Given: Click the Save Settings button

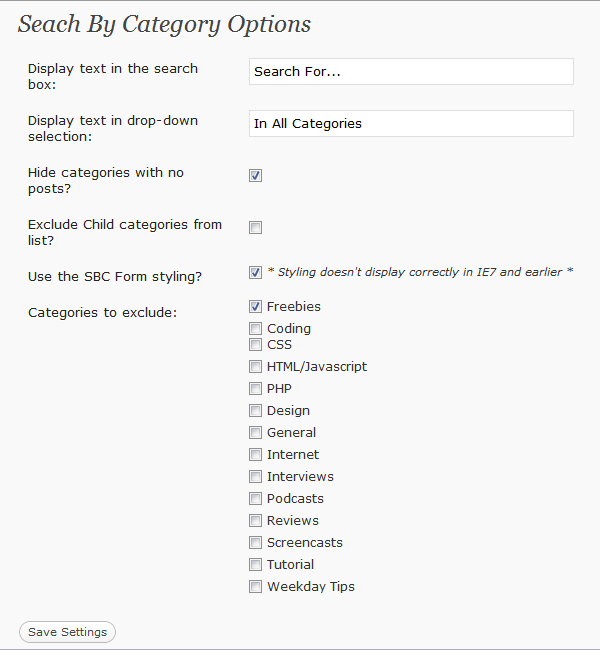Looking at the screenshot, I should tap(67, 632).
